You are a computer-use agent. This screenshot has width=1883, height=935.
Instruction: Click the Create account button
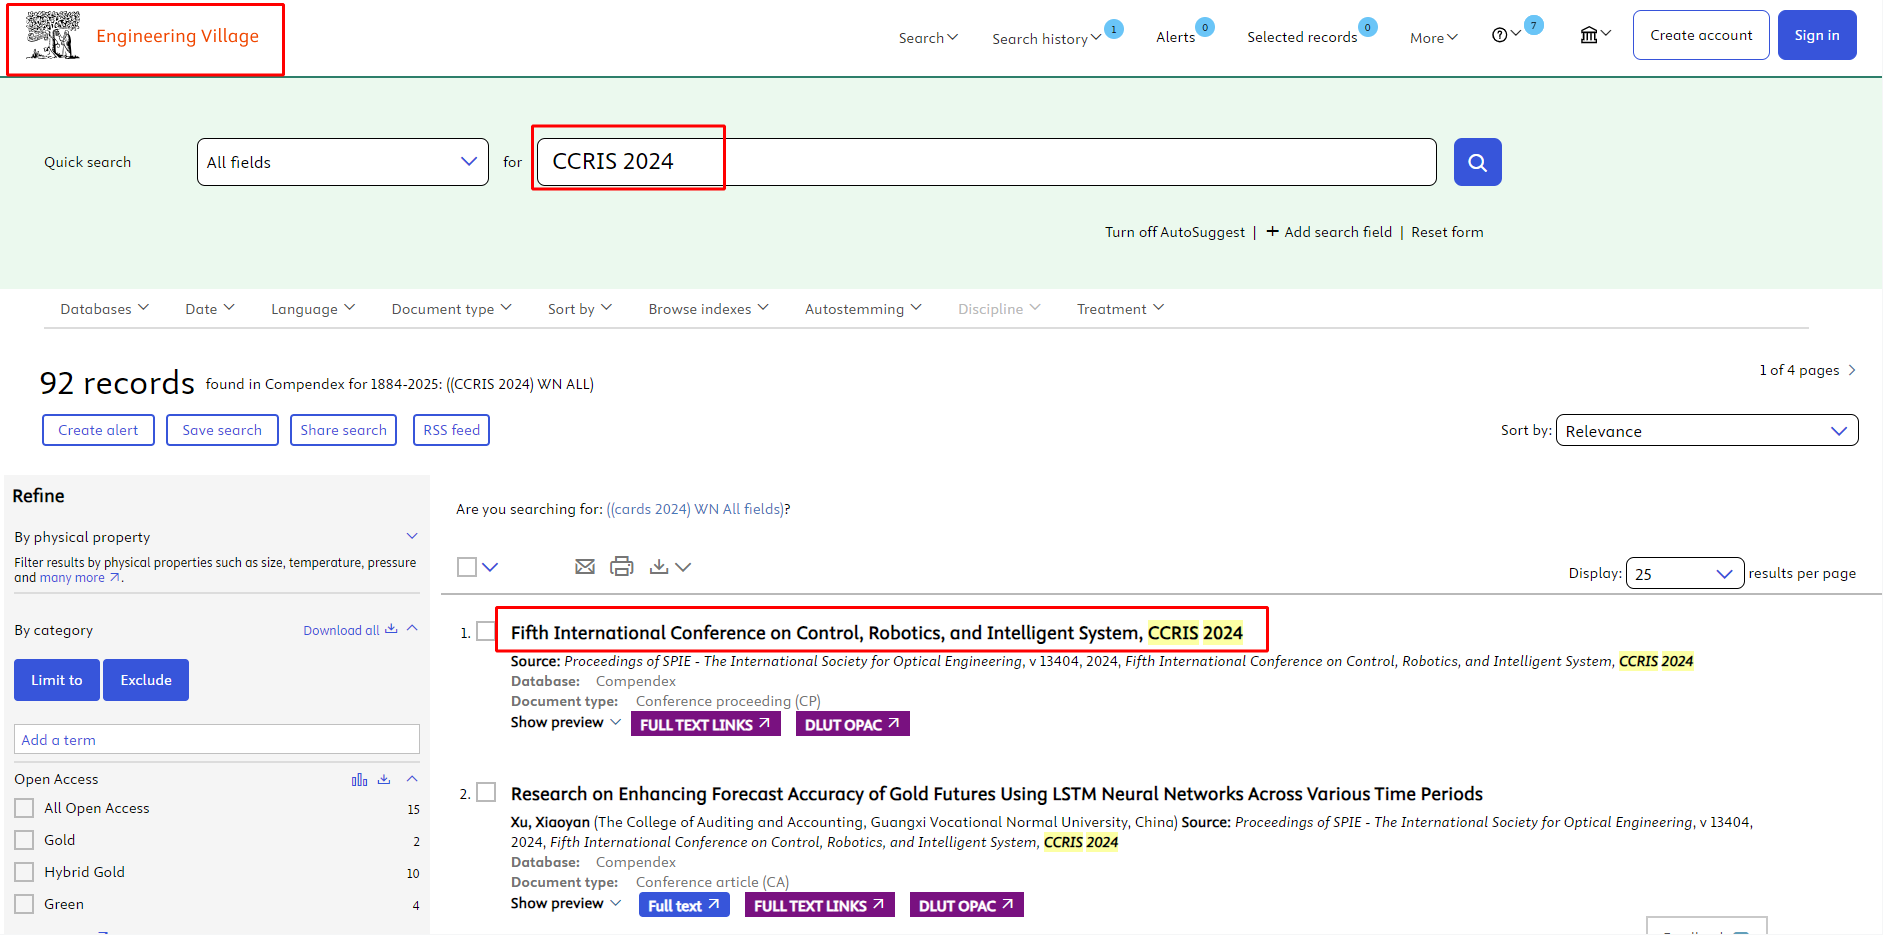[1701, 35]
